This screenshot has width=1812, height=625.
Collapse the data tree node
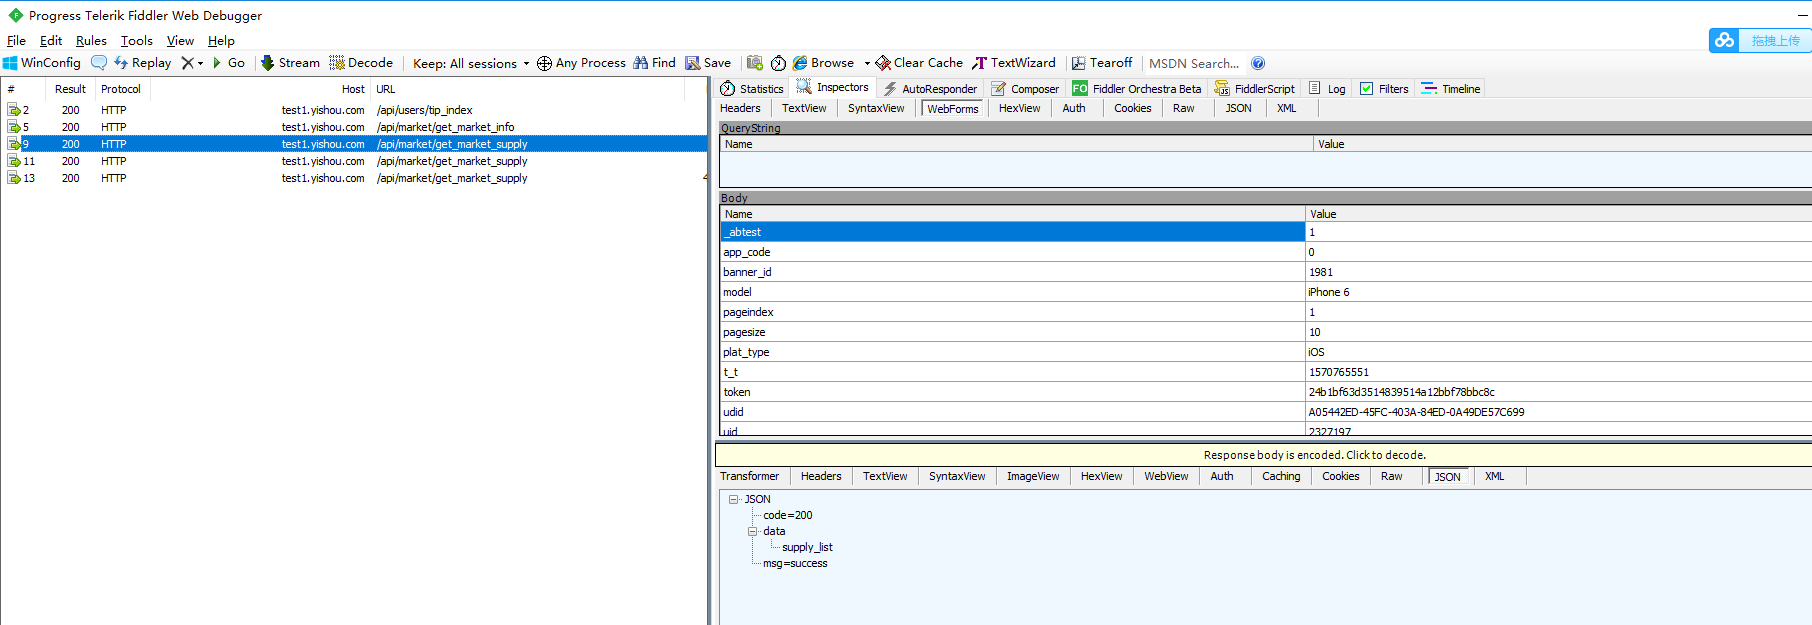point(752,531)
